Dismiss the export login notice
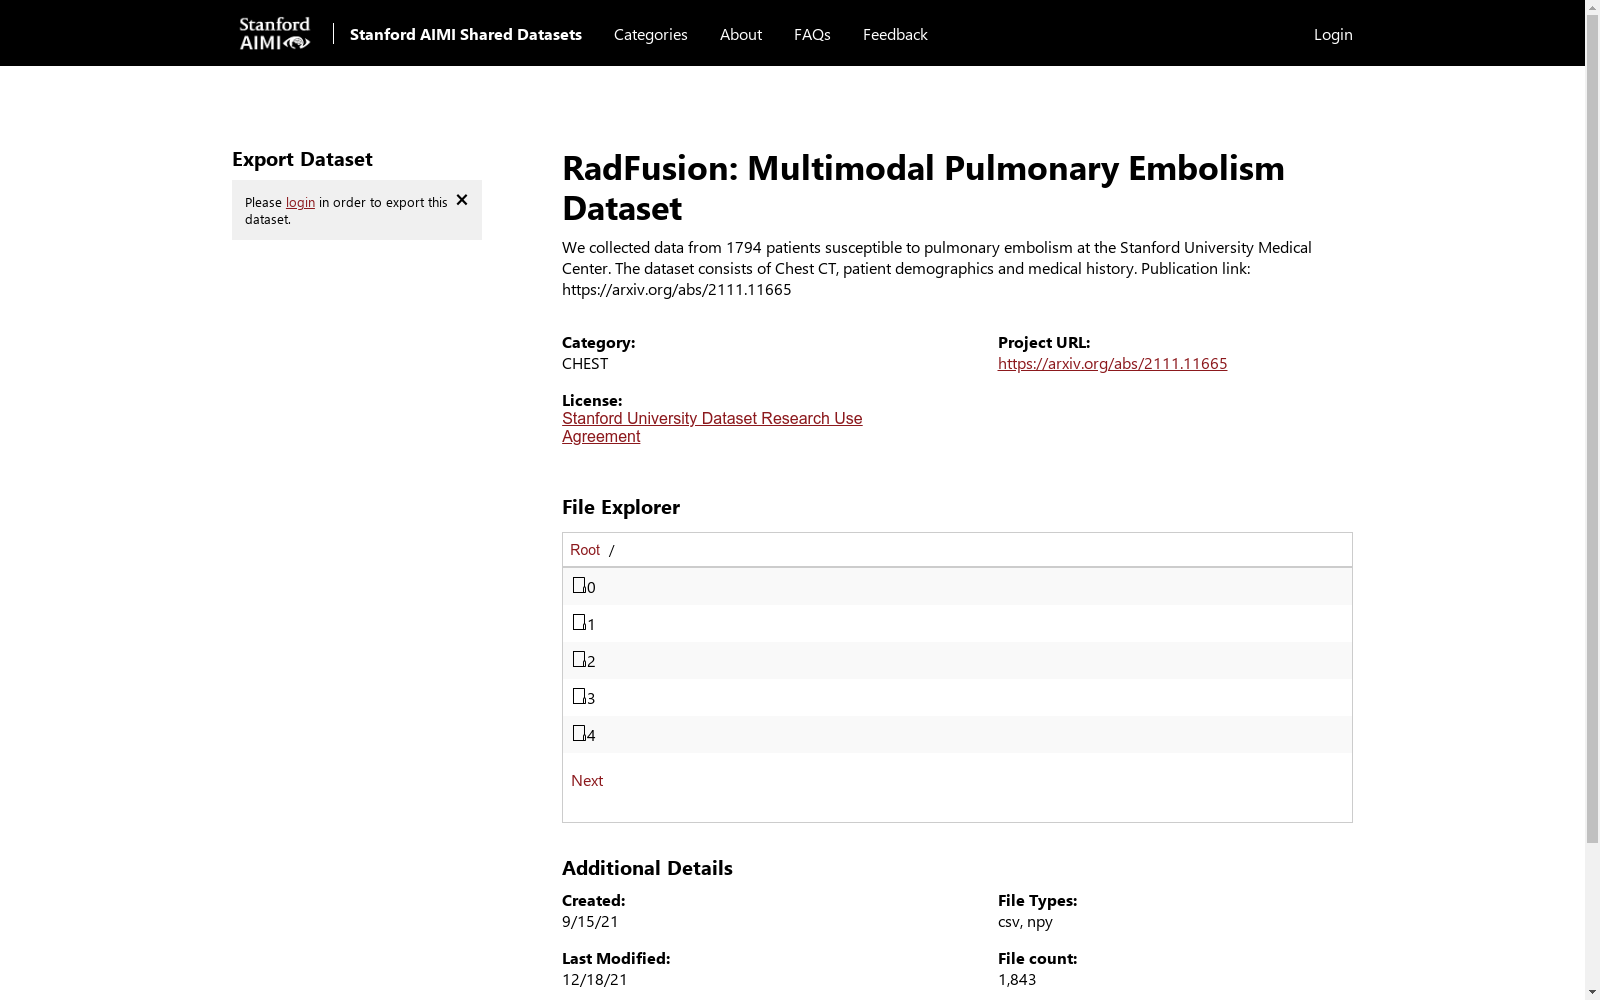 [x=462, y=200]
